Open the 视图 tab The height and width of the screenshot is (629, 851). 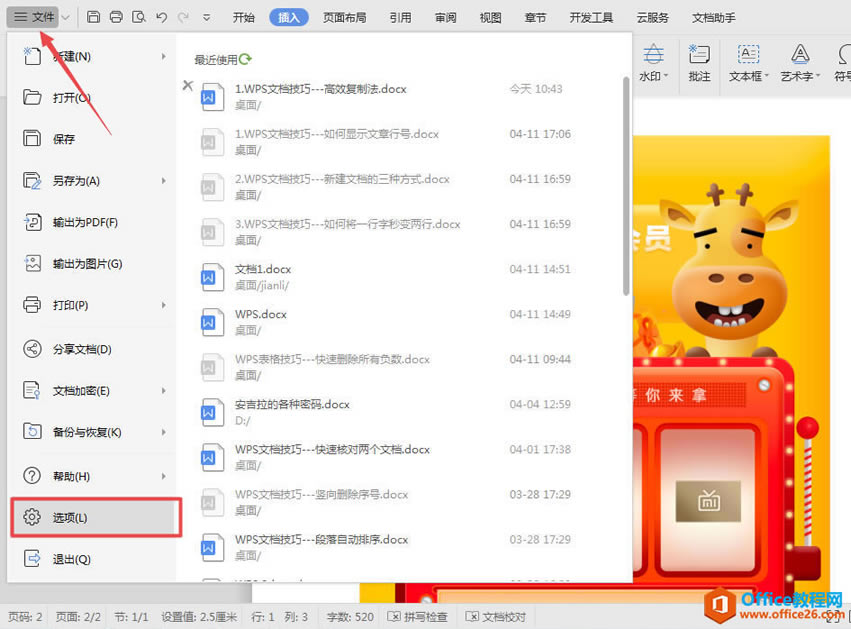(491, 17)
